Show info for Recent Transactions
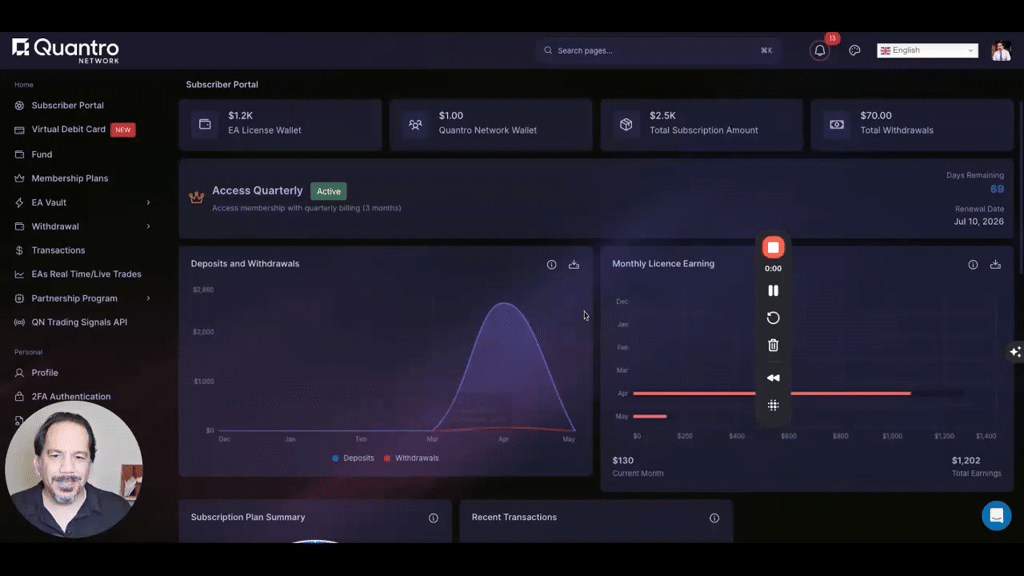Screen dimensions: 1024x576 tap(714, 518)
